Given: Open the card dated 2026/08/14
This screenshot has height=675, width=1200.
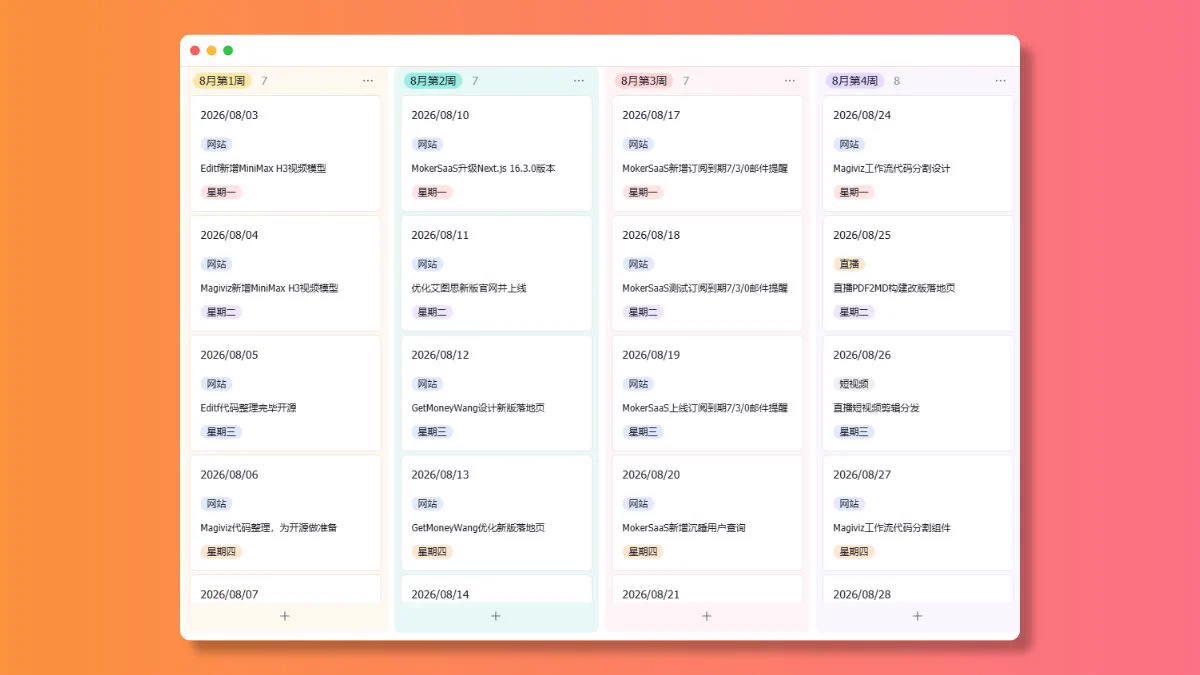Looking at the screenshot, I should [x=496, y=589].
